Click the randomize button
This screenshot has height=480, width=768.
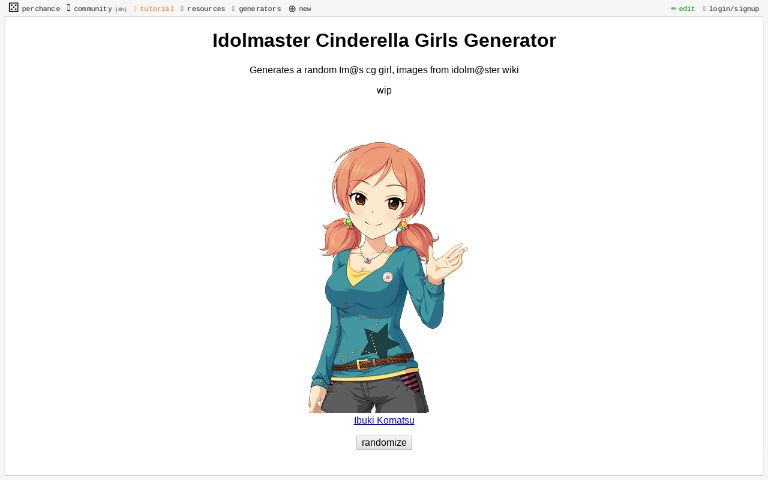(384, 443)
